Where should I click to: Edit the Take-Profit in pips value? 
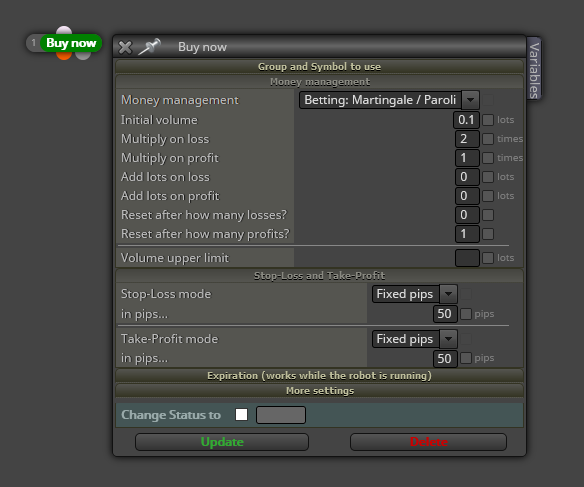tap(445, 359)
